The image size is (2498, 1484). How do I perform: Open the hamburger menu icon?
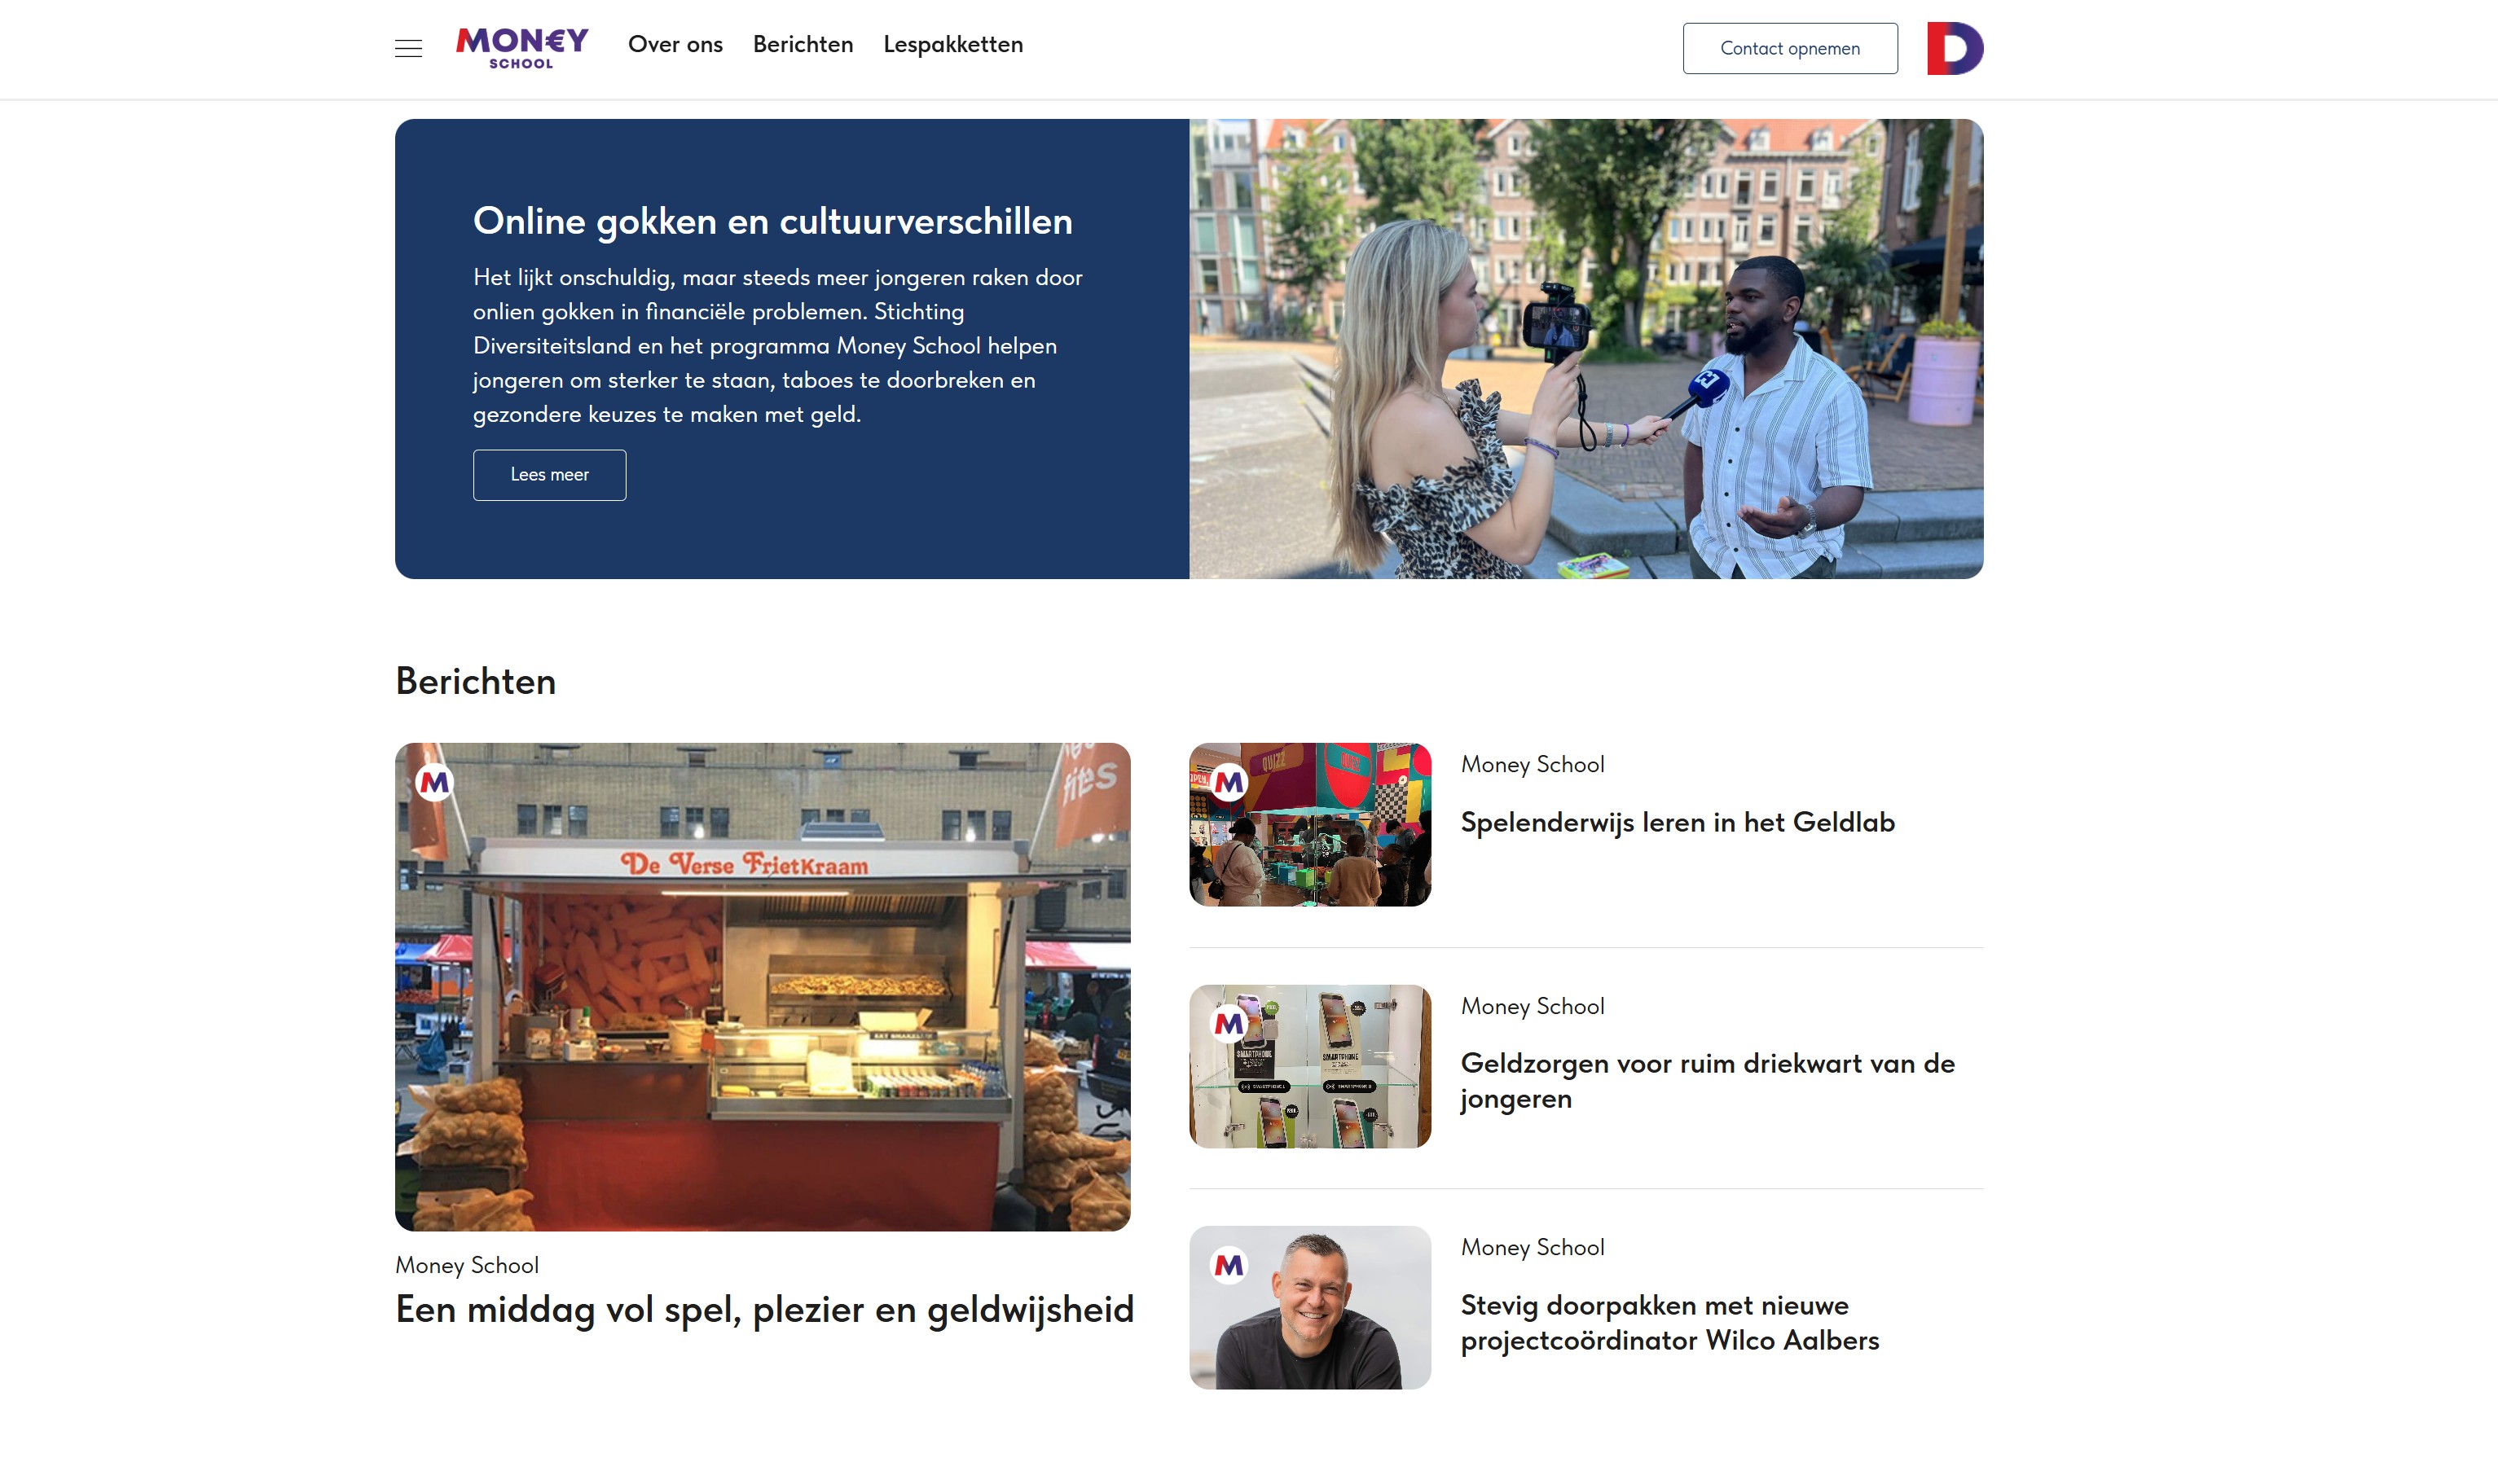point(408,48)
